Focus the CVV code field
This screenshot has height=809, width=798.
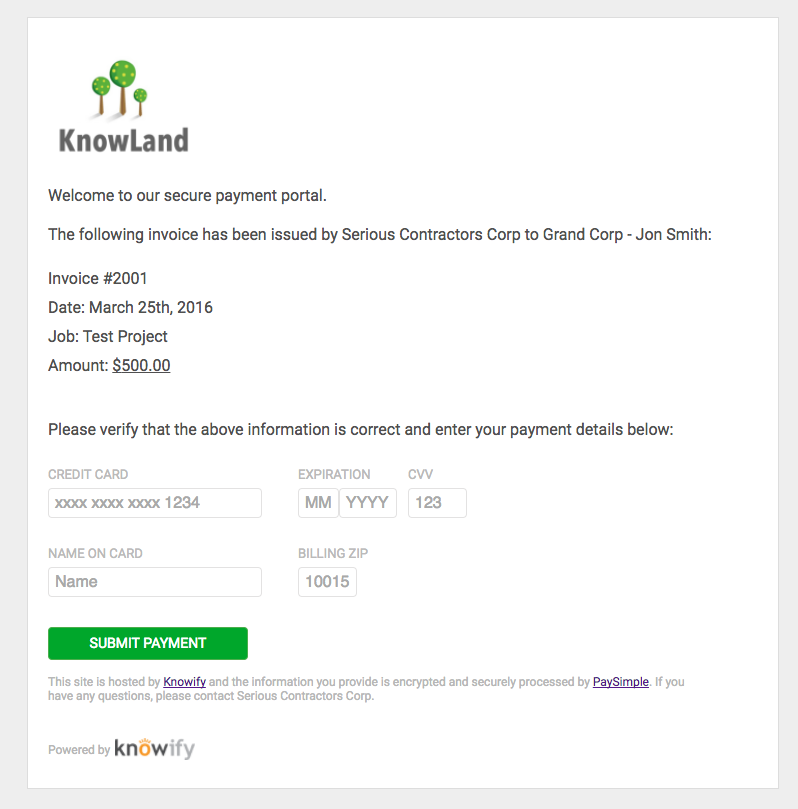pyautogui.click(x=437, y=503)
